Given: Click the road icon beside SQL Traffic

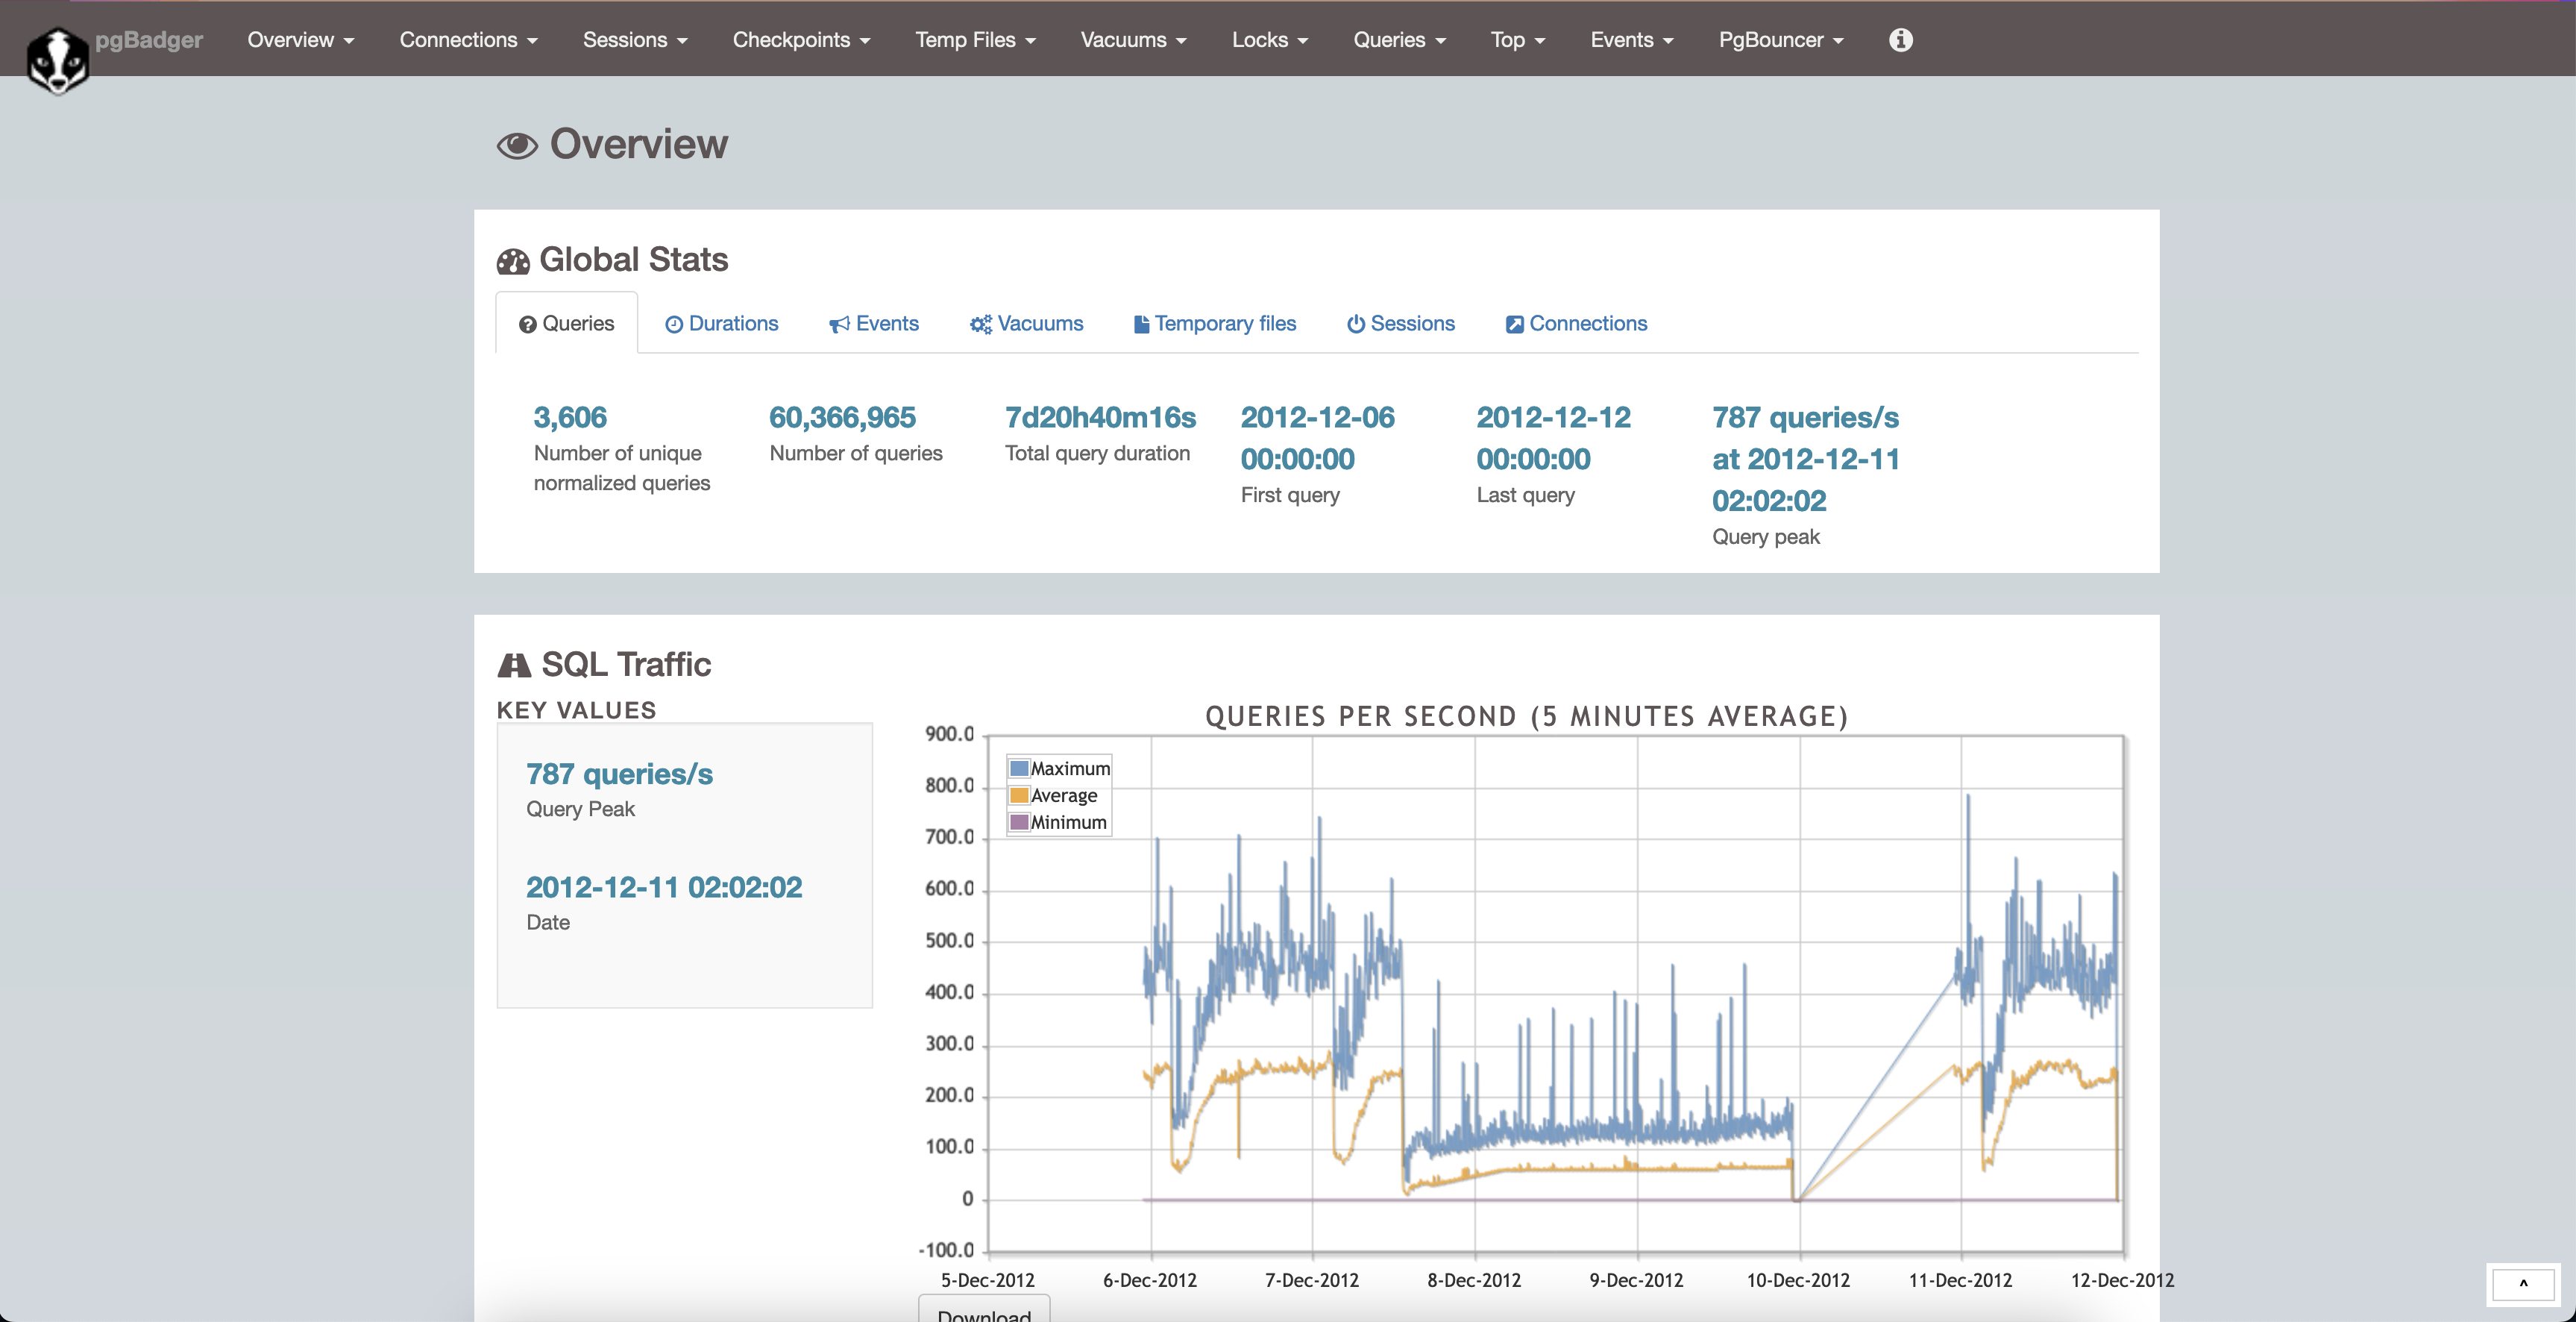Looking at the screenshot, I should coord(514,665).
